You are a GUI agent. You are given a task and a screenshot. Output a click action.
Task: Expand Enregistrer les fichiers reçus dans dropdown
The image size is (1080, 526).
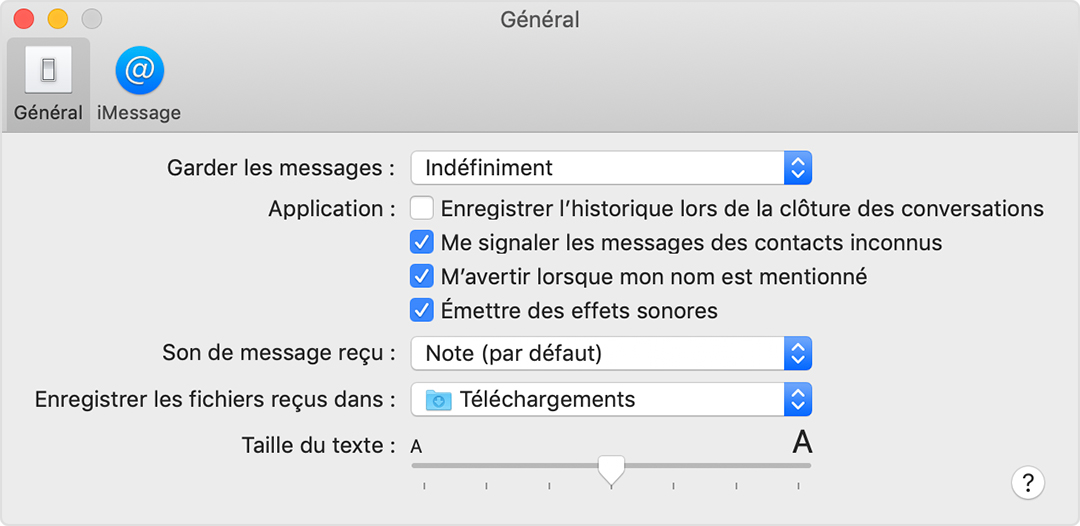pos(611,400)
